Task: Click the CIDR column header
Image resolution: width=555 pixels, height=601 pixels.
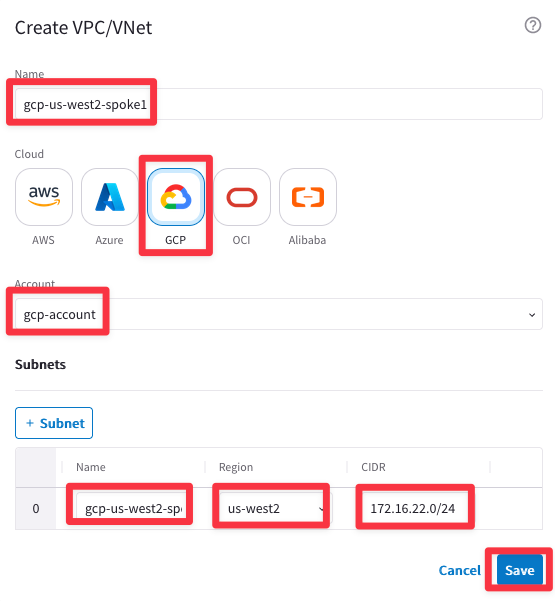Action: [373, 467]
